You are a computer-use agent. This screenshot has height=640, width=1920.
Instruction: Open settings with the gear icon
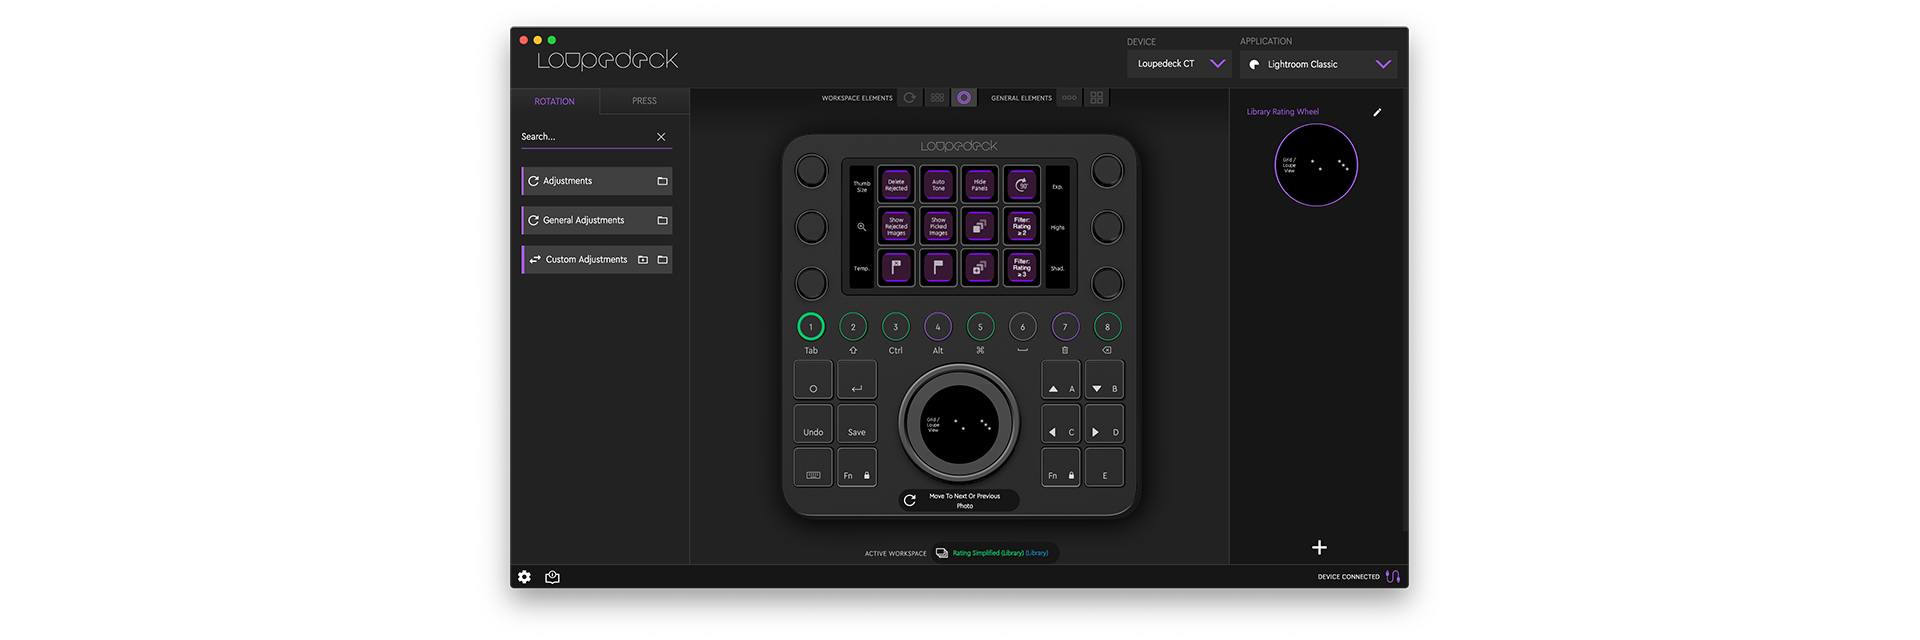point(524,577)
